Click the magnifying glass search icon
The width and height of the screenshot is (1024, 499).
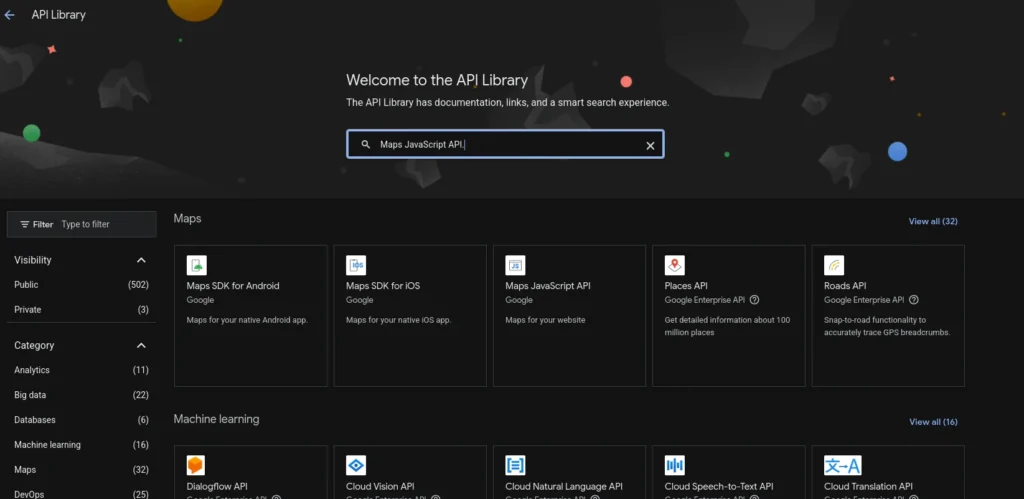366,145
